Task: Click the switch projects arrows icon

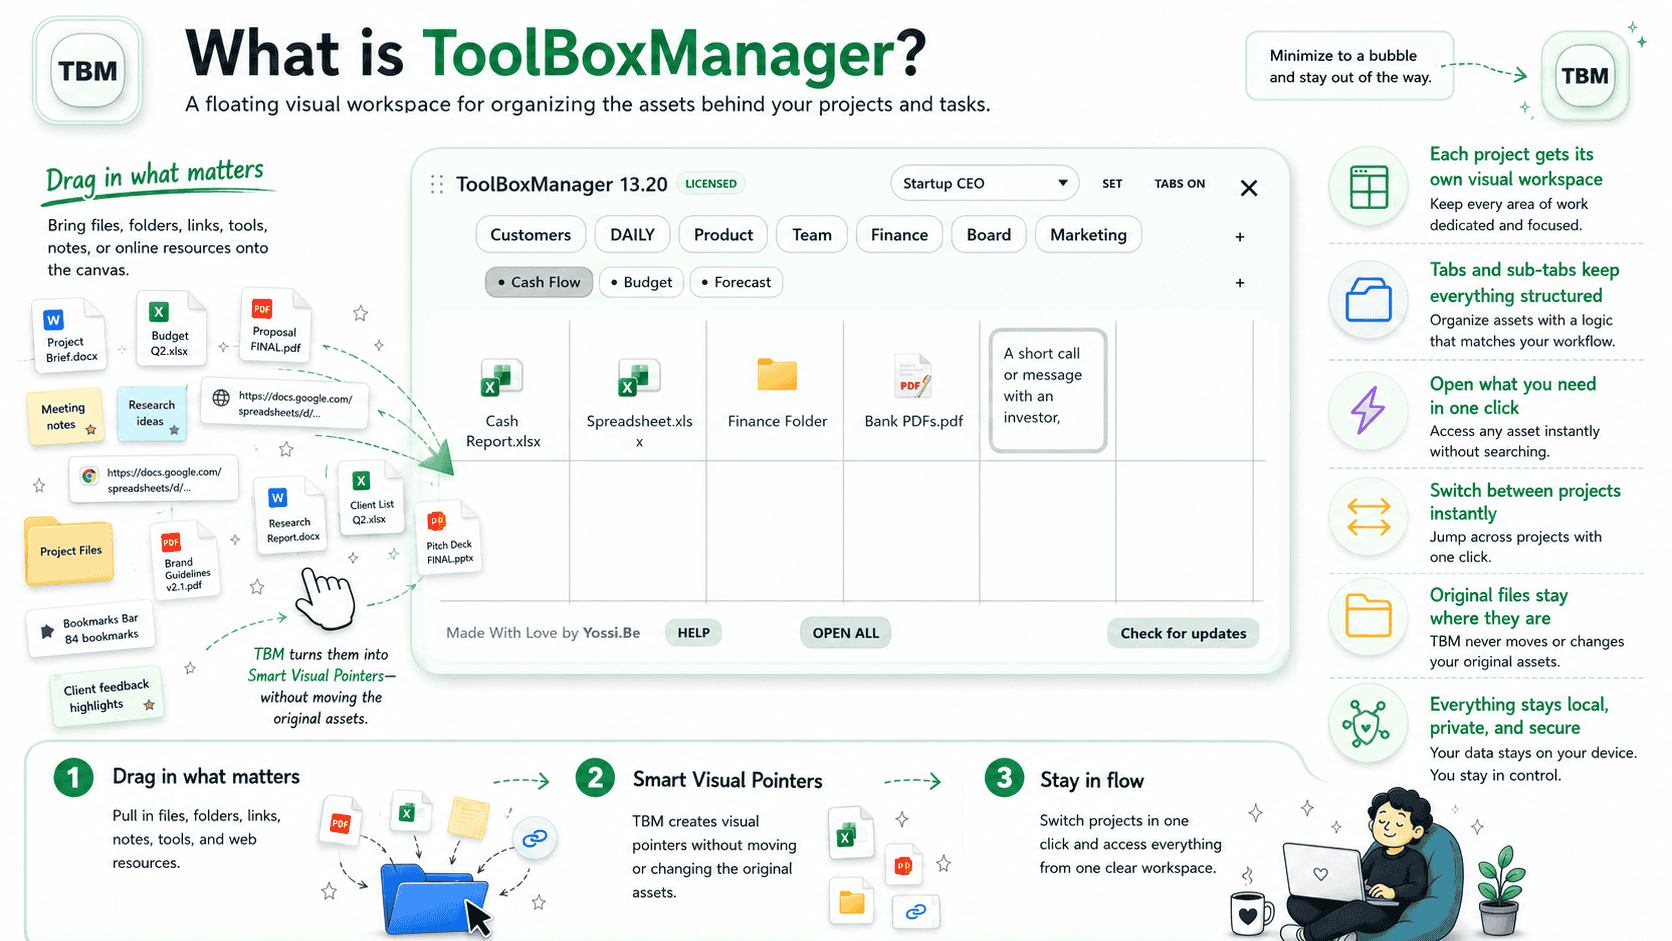Action: (x=1368, y=517)
